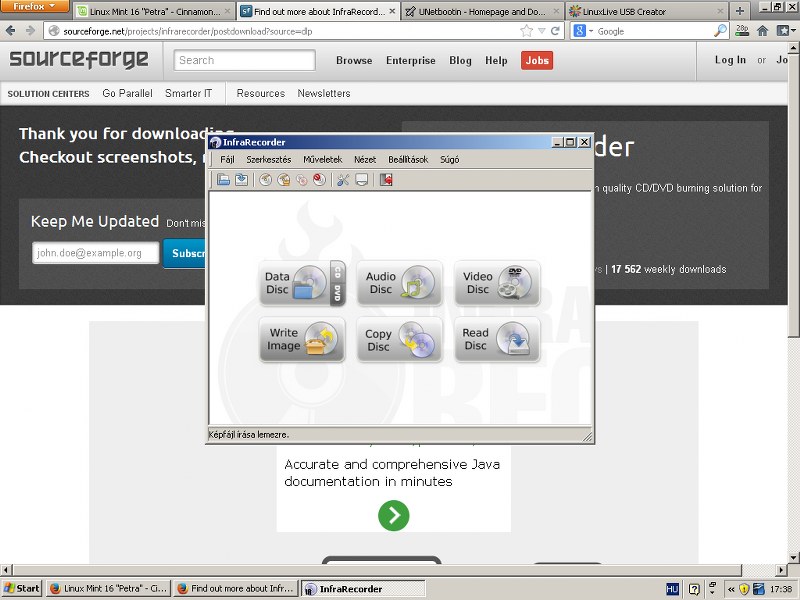Erase disc red icon in InfraRecorder toolbar

[x=319, y=180]
